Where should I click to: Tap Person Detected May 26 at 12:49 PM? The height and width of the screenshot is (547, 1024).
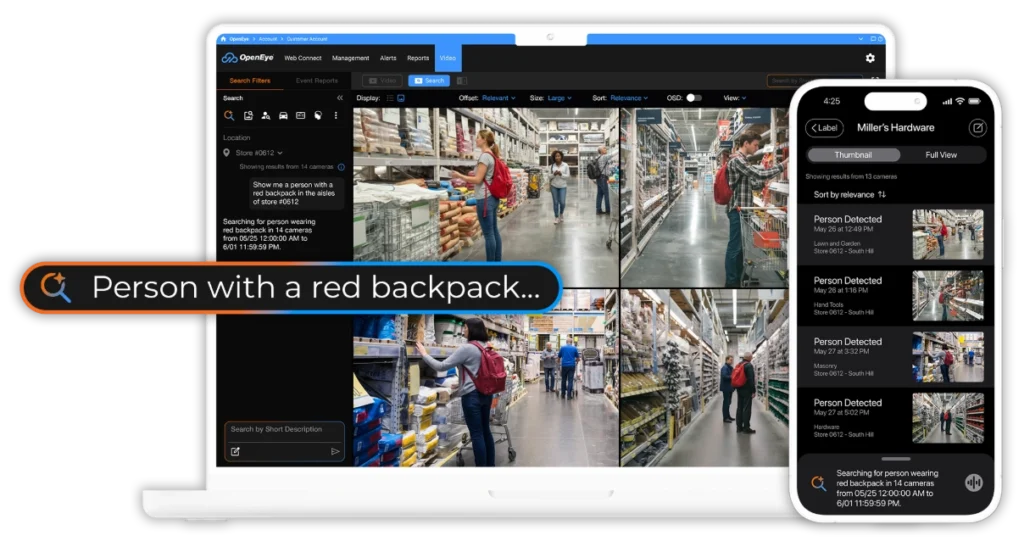point(895,234)
